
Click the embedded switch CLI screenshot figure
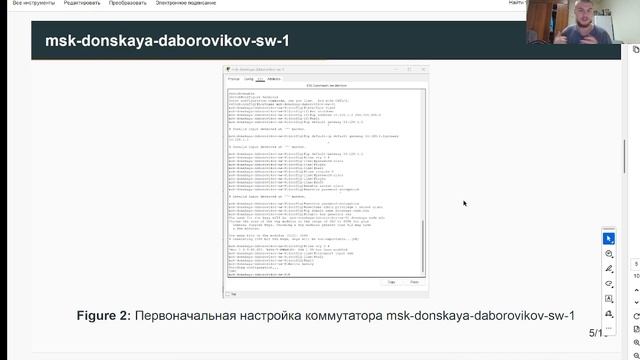click(326, 182)
